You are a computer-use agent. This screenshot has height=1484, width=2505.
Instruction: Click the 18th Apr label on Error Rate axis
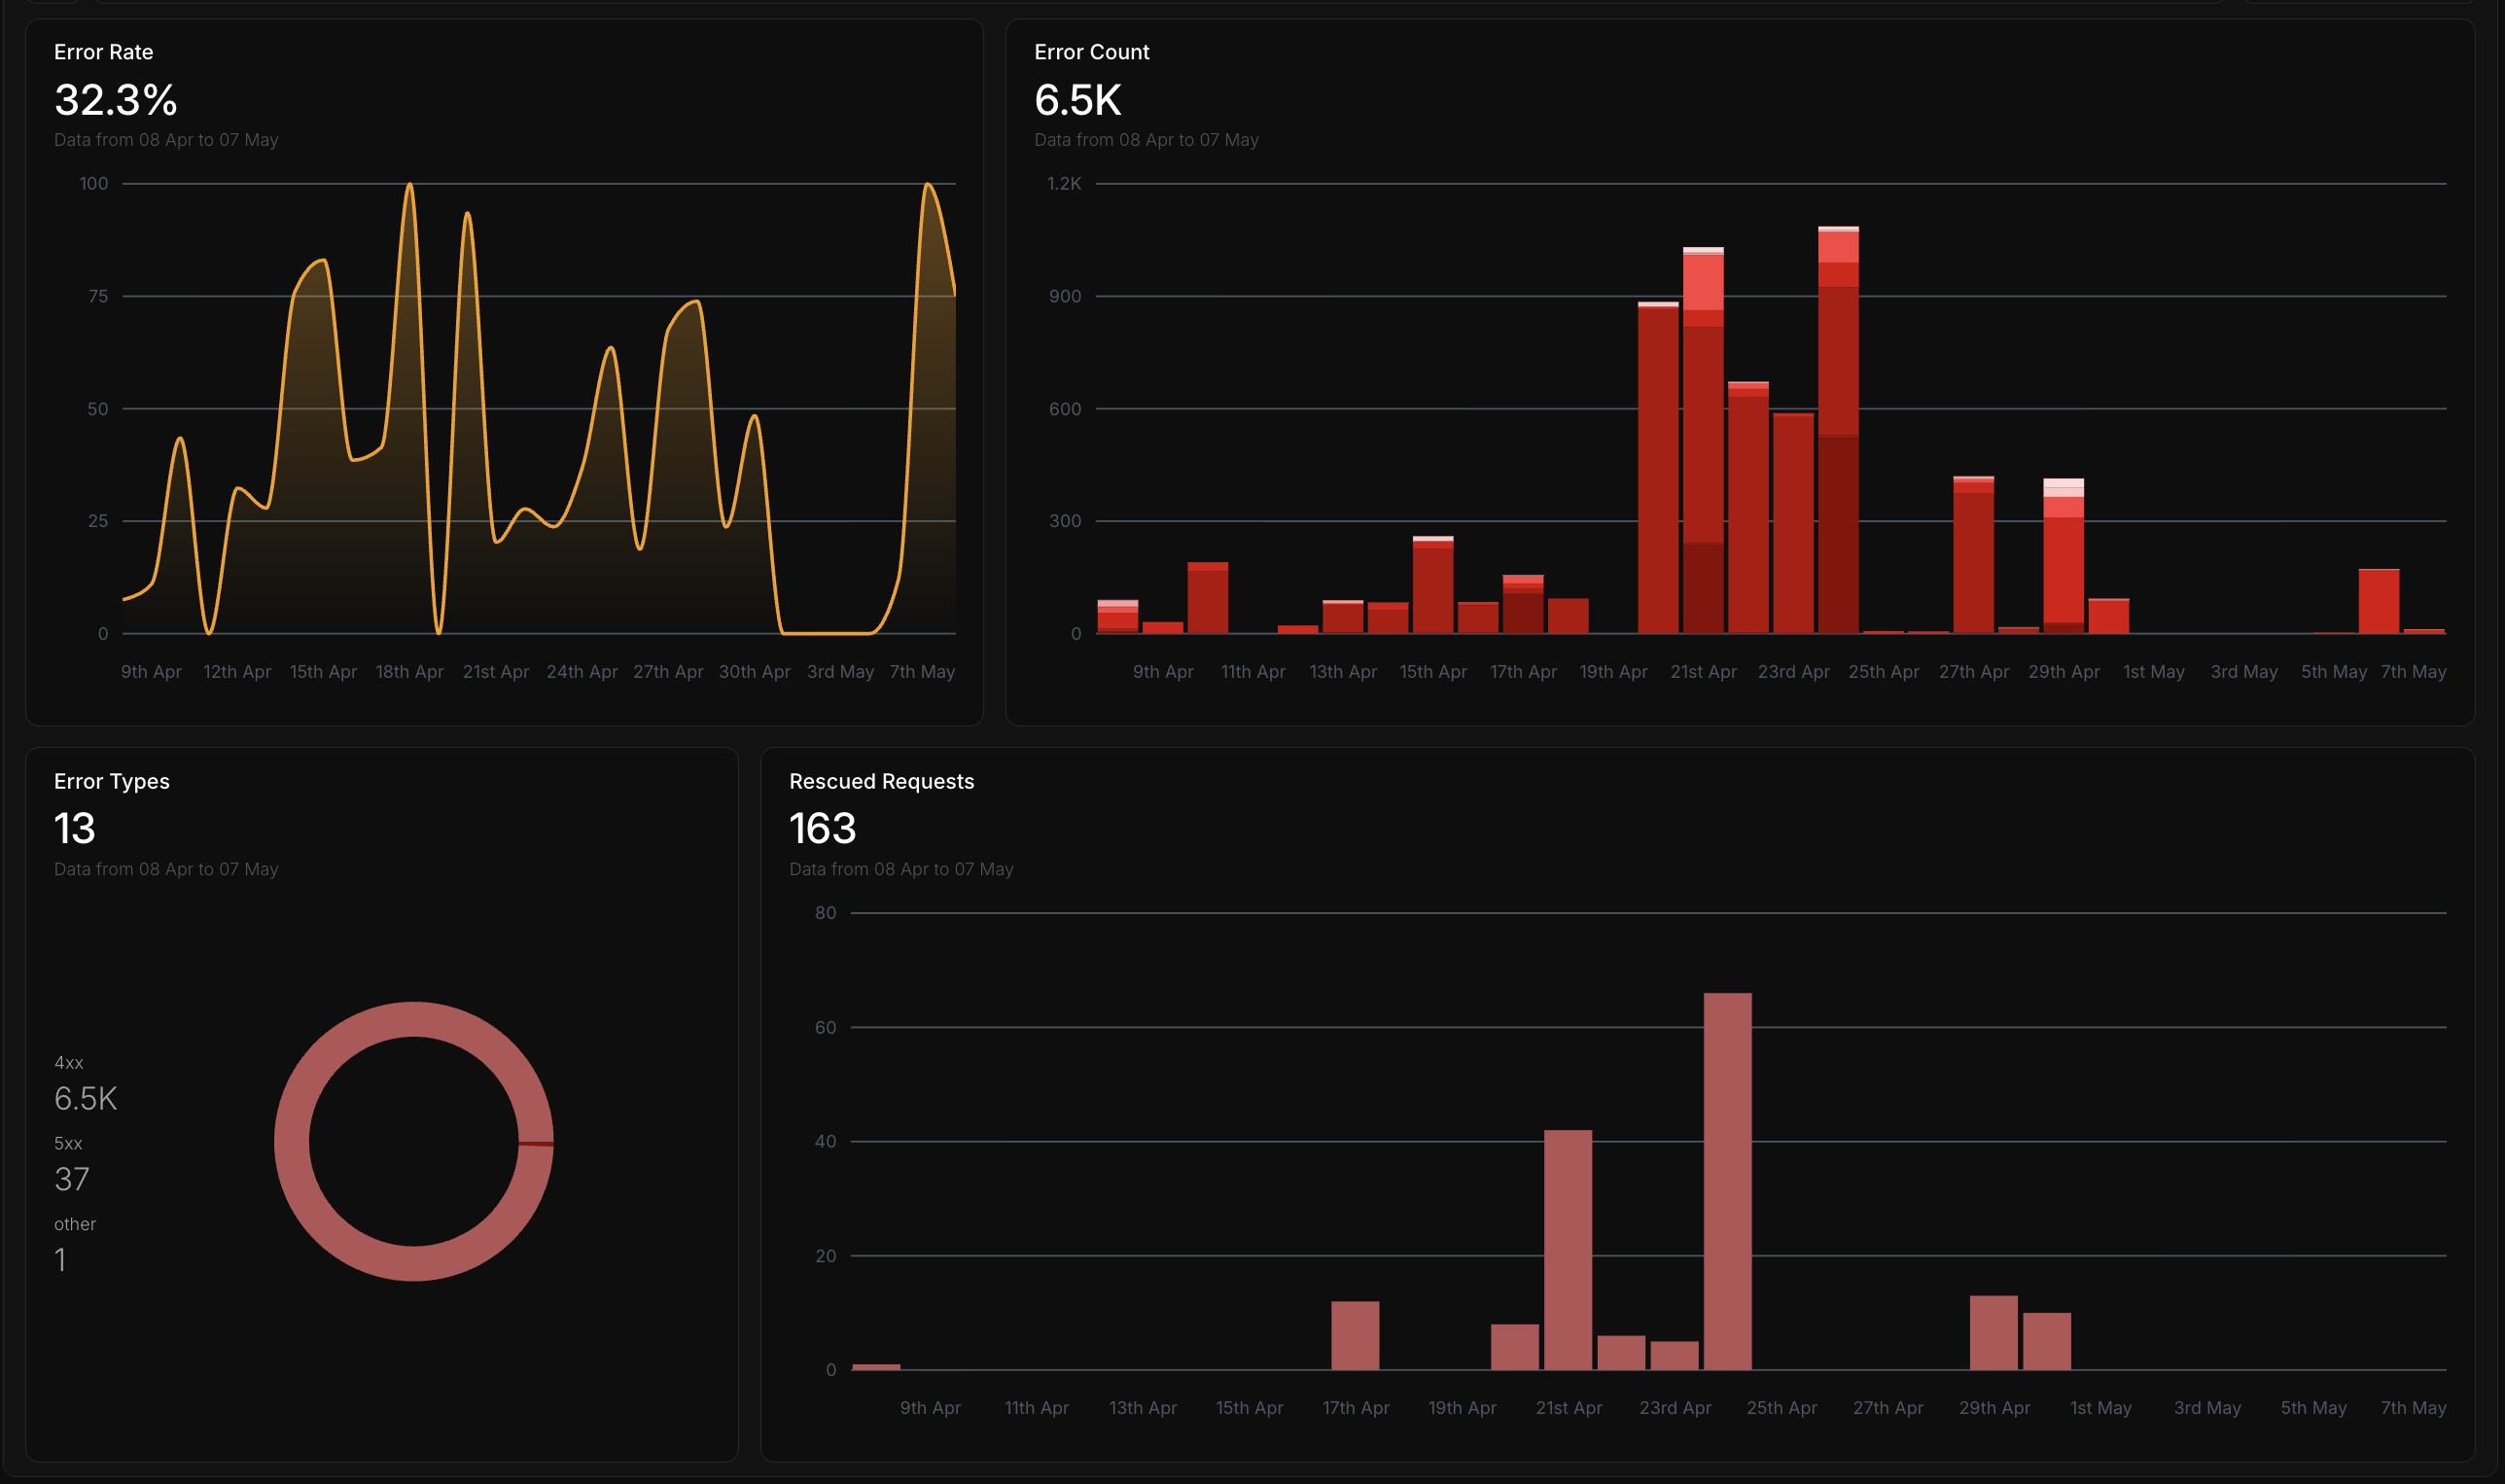(410, 672)
